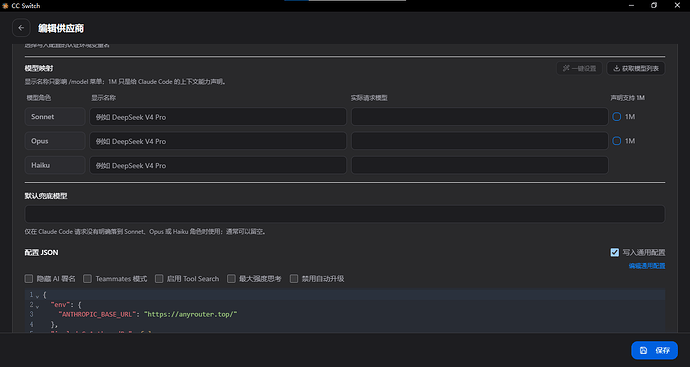Restore down the CC Switch window

[x=654, y=6]
